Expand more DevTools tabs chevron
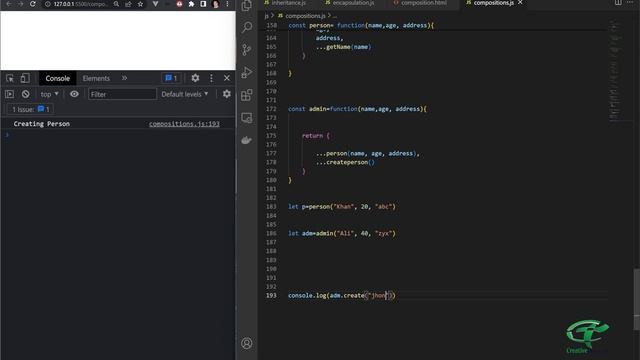Image resolution: width=640 pixels, height=360 pixels. (x=124, y=78)
